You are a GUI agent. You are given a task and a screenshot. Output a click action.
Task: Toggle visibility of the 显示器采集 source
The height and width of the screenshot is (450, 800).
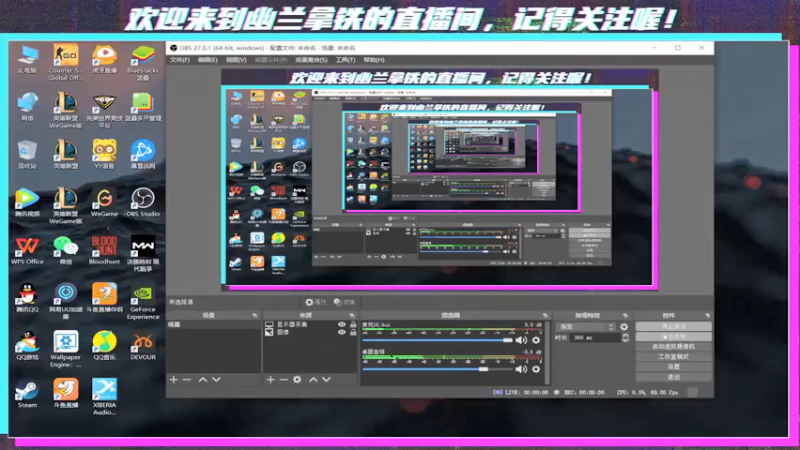[342, 324]
